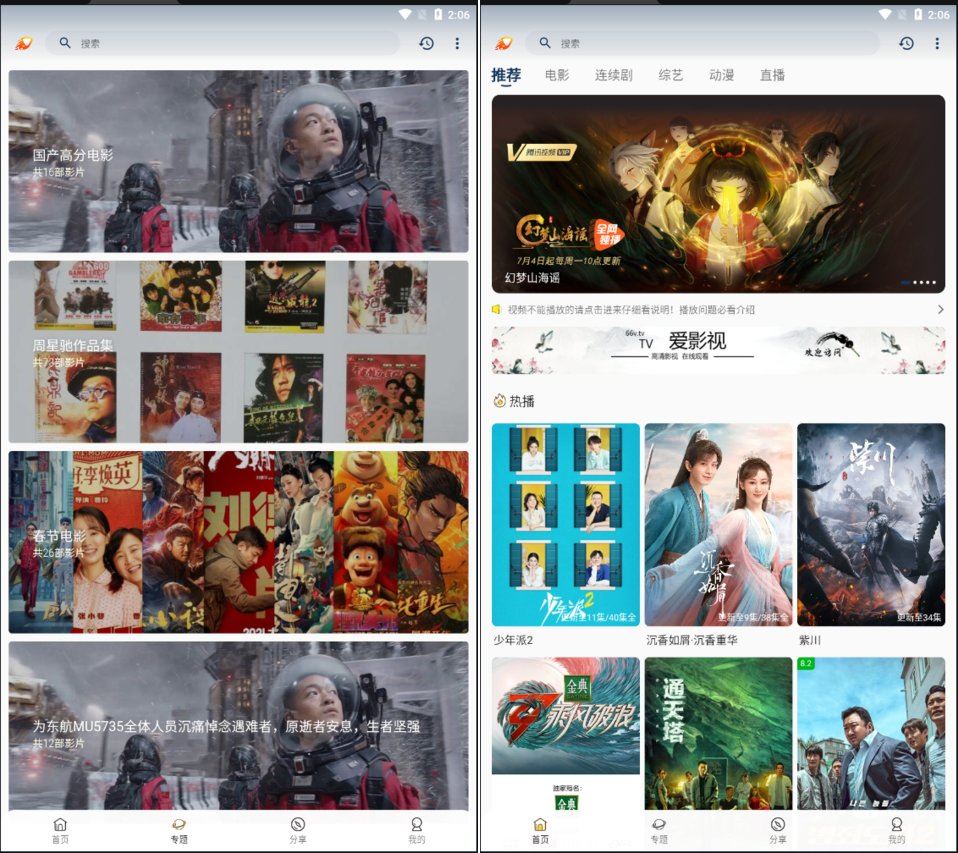Open the 通天塔 poster
This screenshot has height=853, width=958.
(718, 733)
